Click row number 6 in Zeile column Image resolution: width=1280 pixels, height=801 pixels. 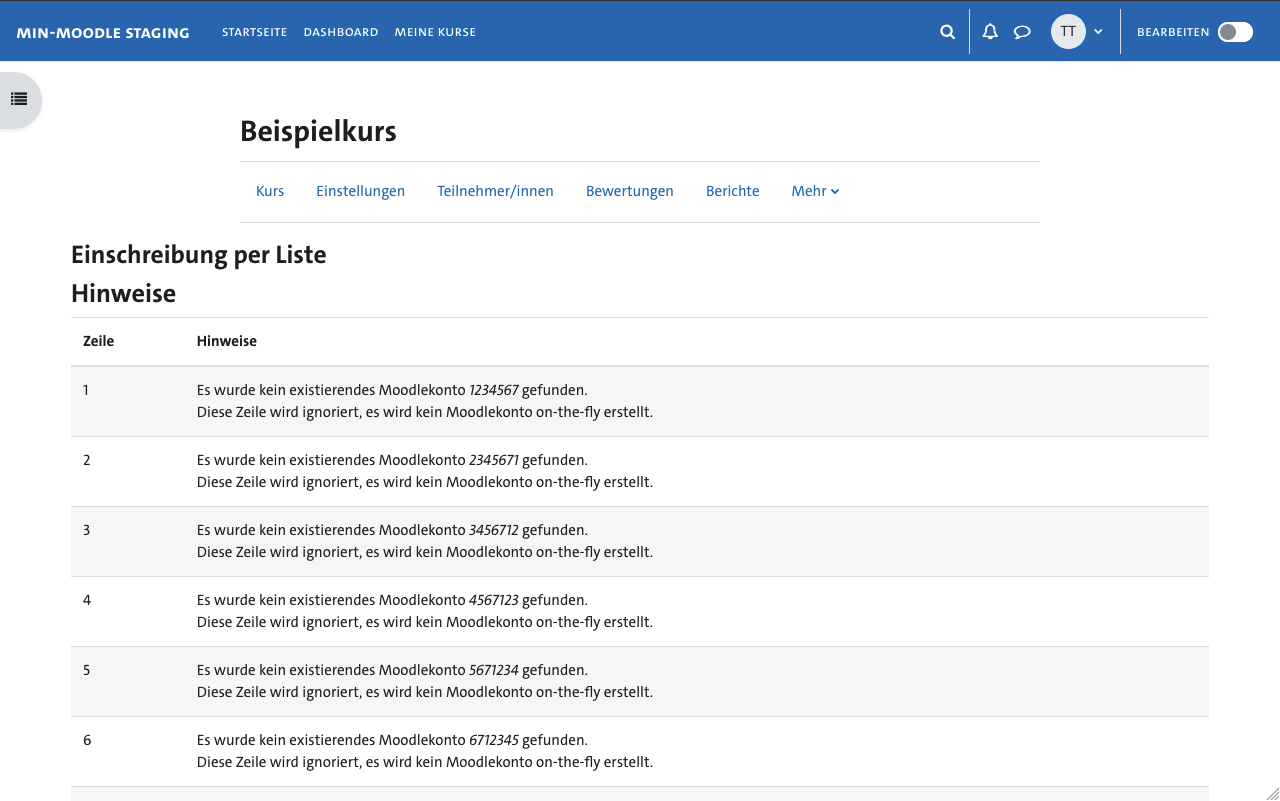click(x=87, y=740)
